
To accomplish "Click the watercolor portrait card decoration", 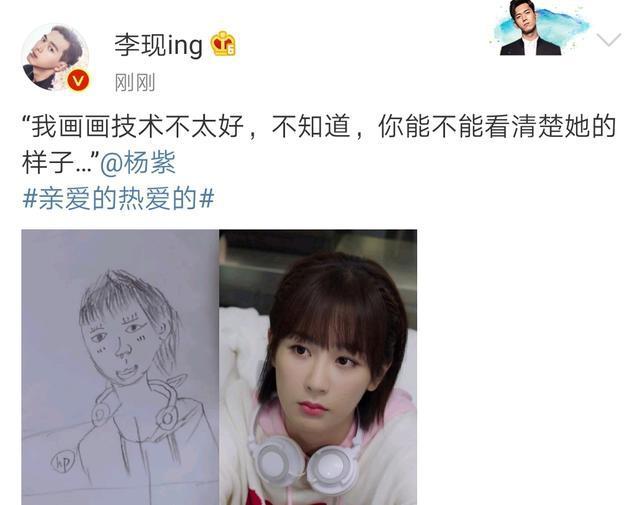I will pyautogui.click(x=540, y=28).
